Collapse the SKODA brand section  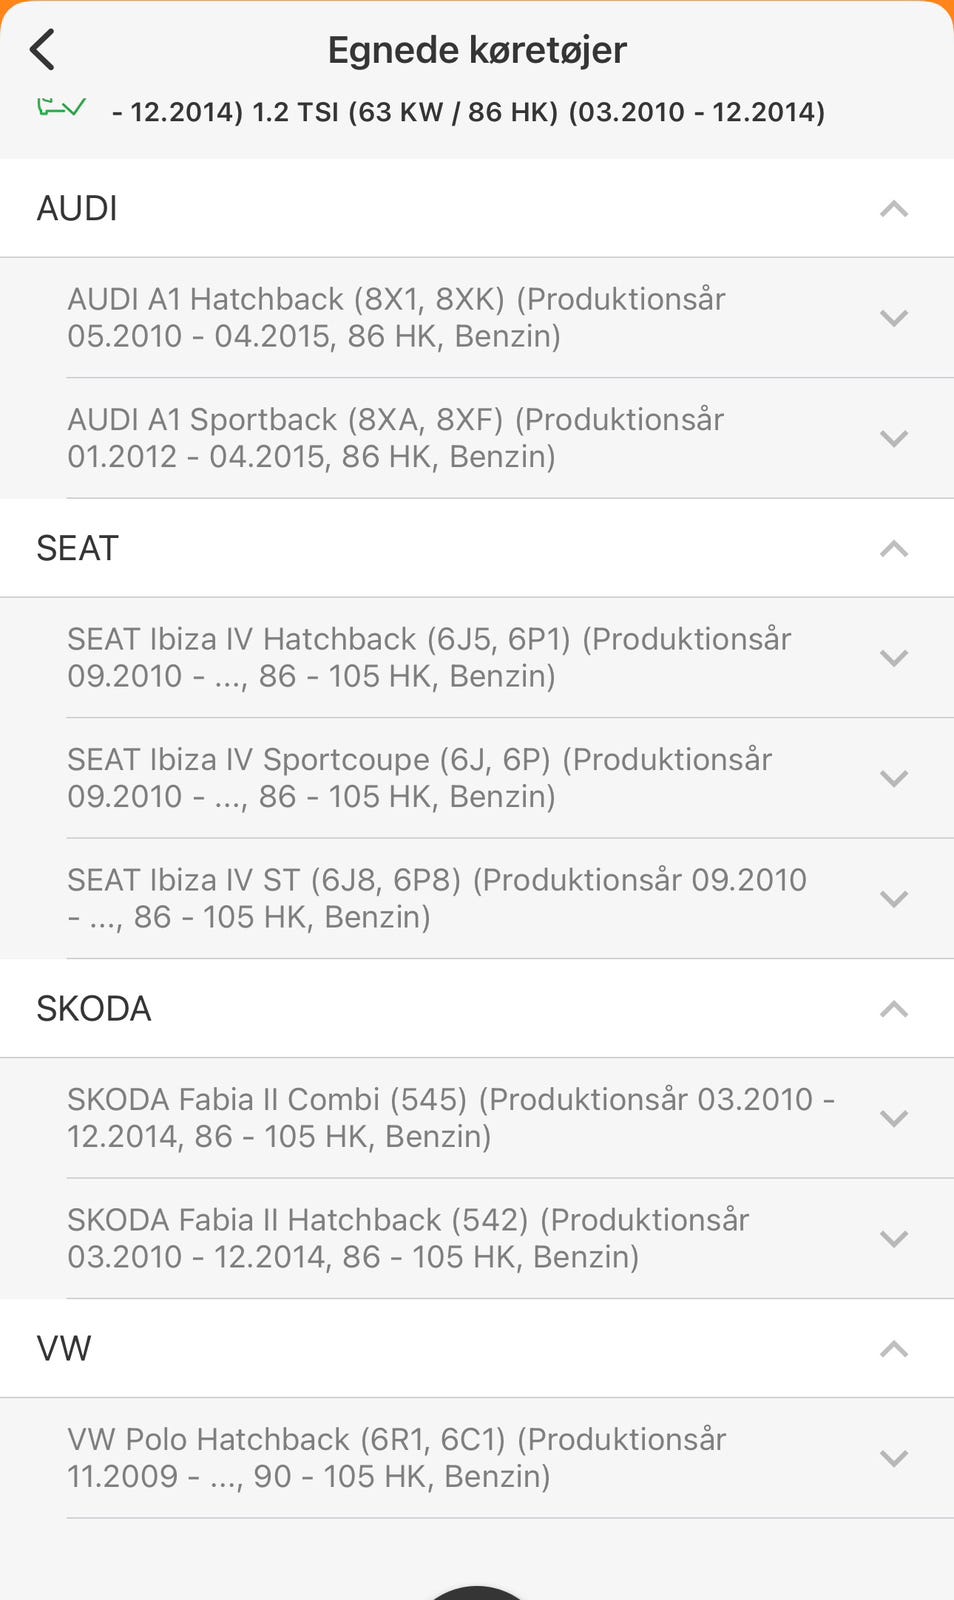(x=893, y=1009)
